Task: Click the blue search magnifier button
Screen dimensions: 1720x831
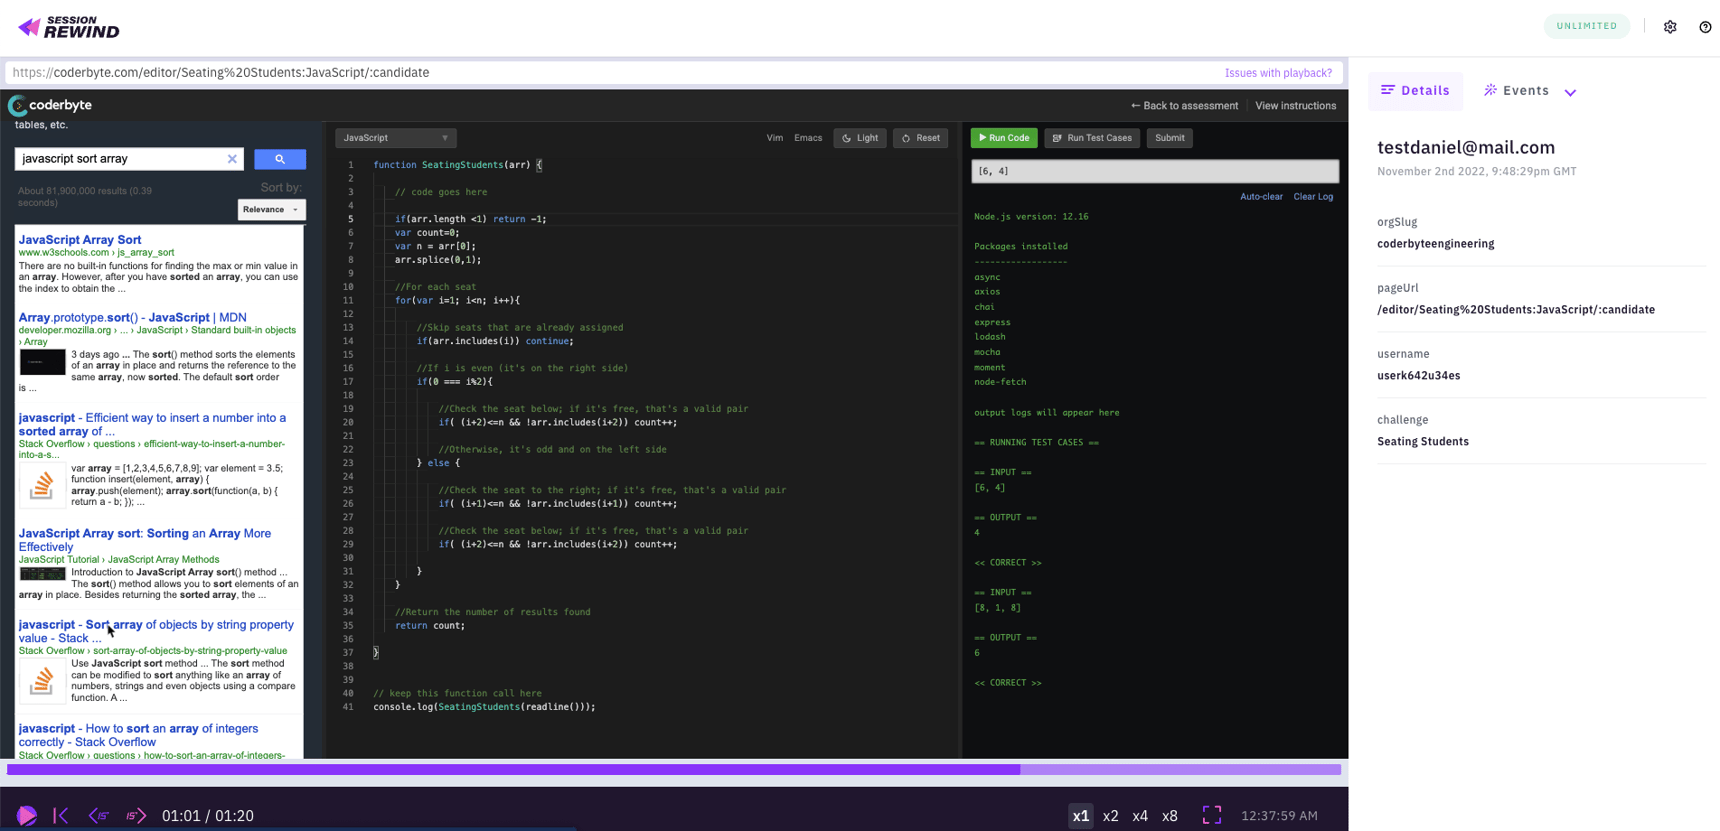Action: coord(280,159)
